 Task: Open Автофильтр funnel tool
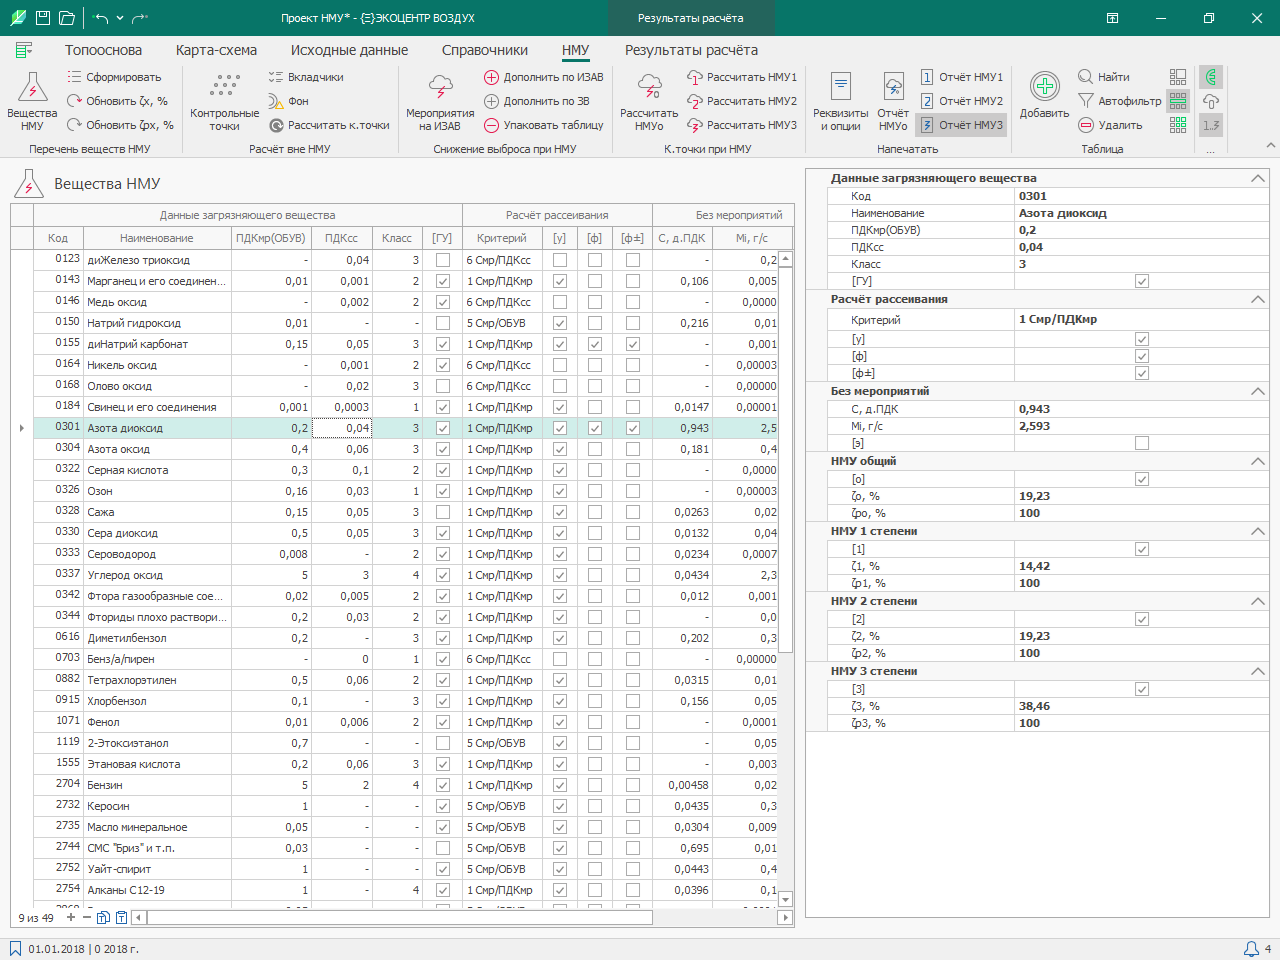(x=1086, y=101)
